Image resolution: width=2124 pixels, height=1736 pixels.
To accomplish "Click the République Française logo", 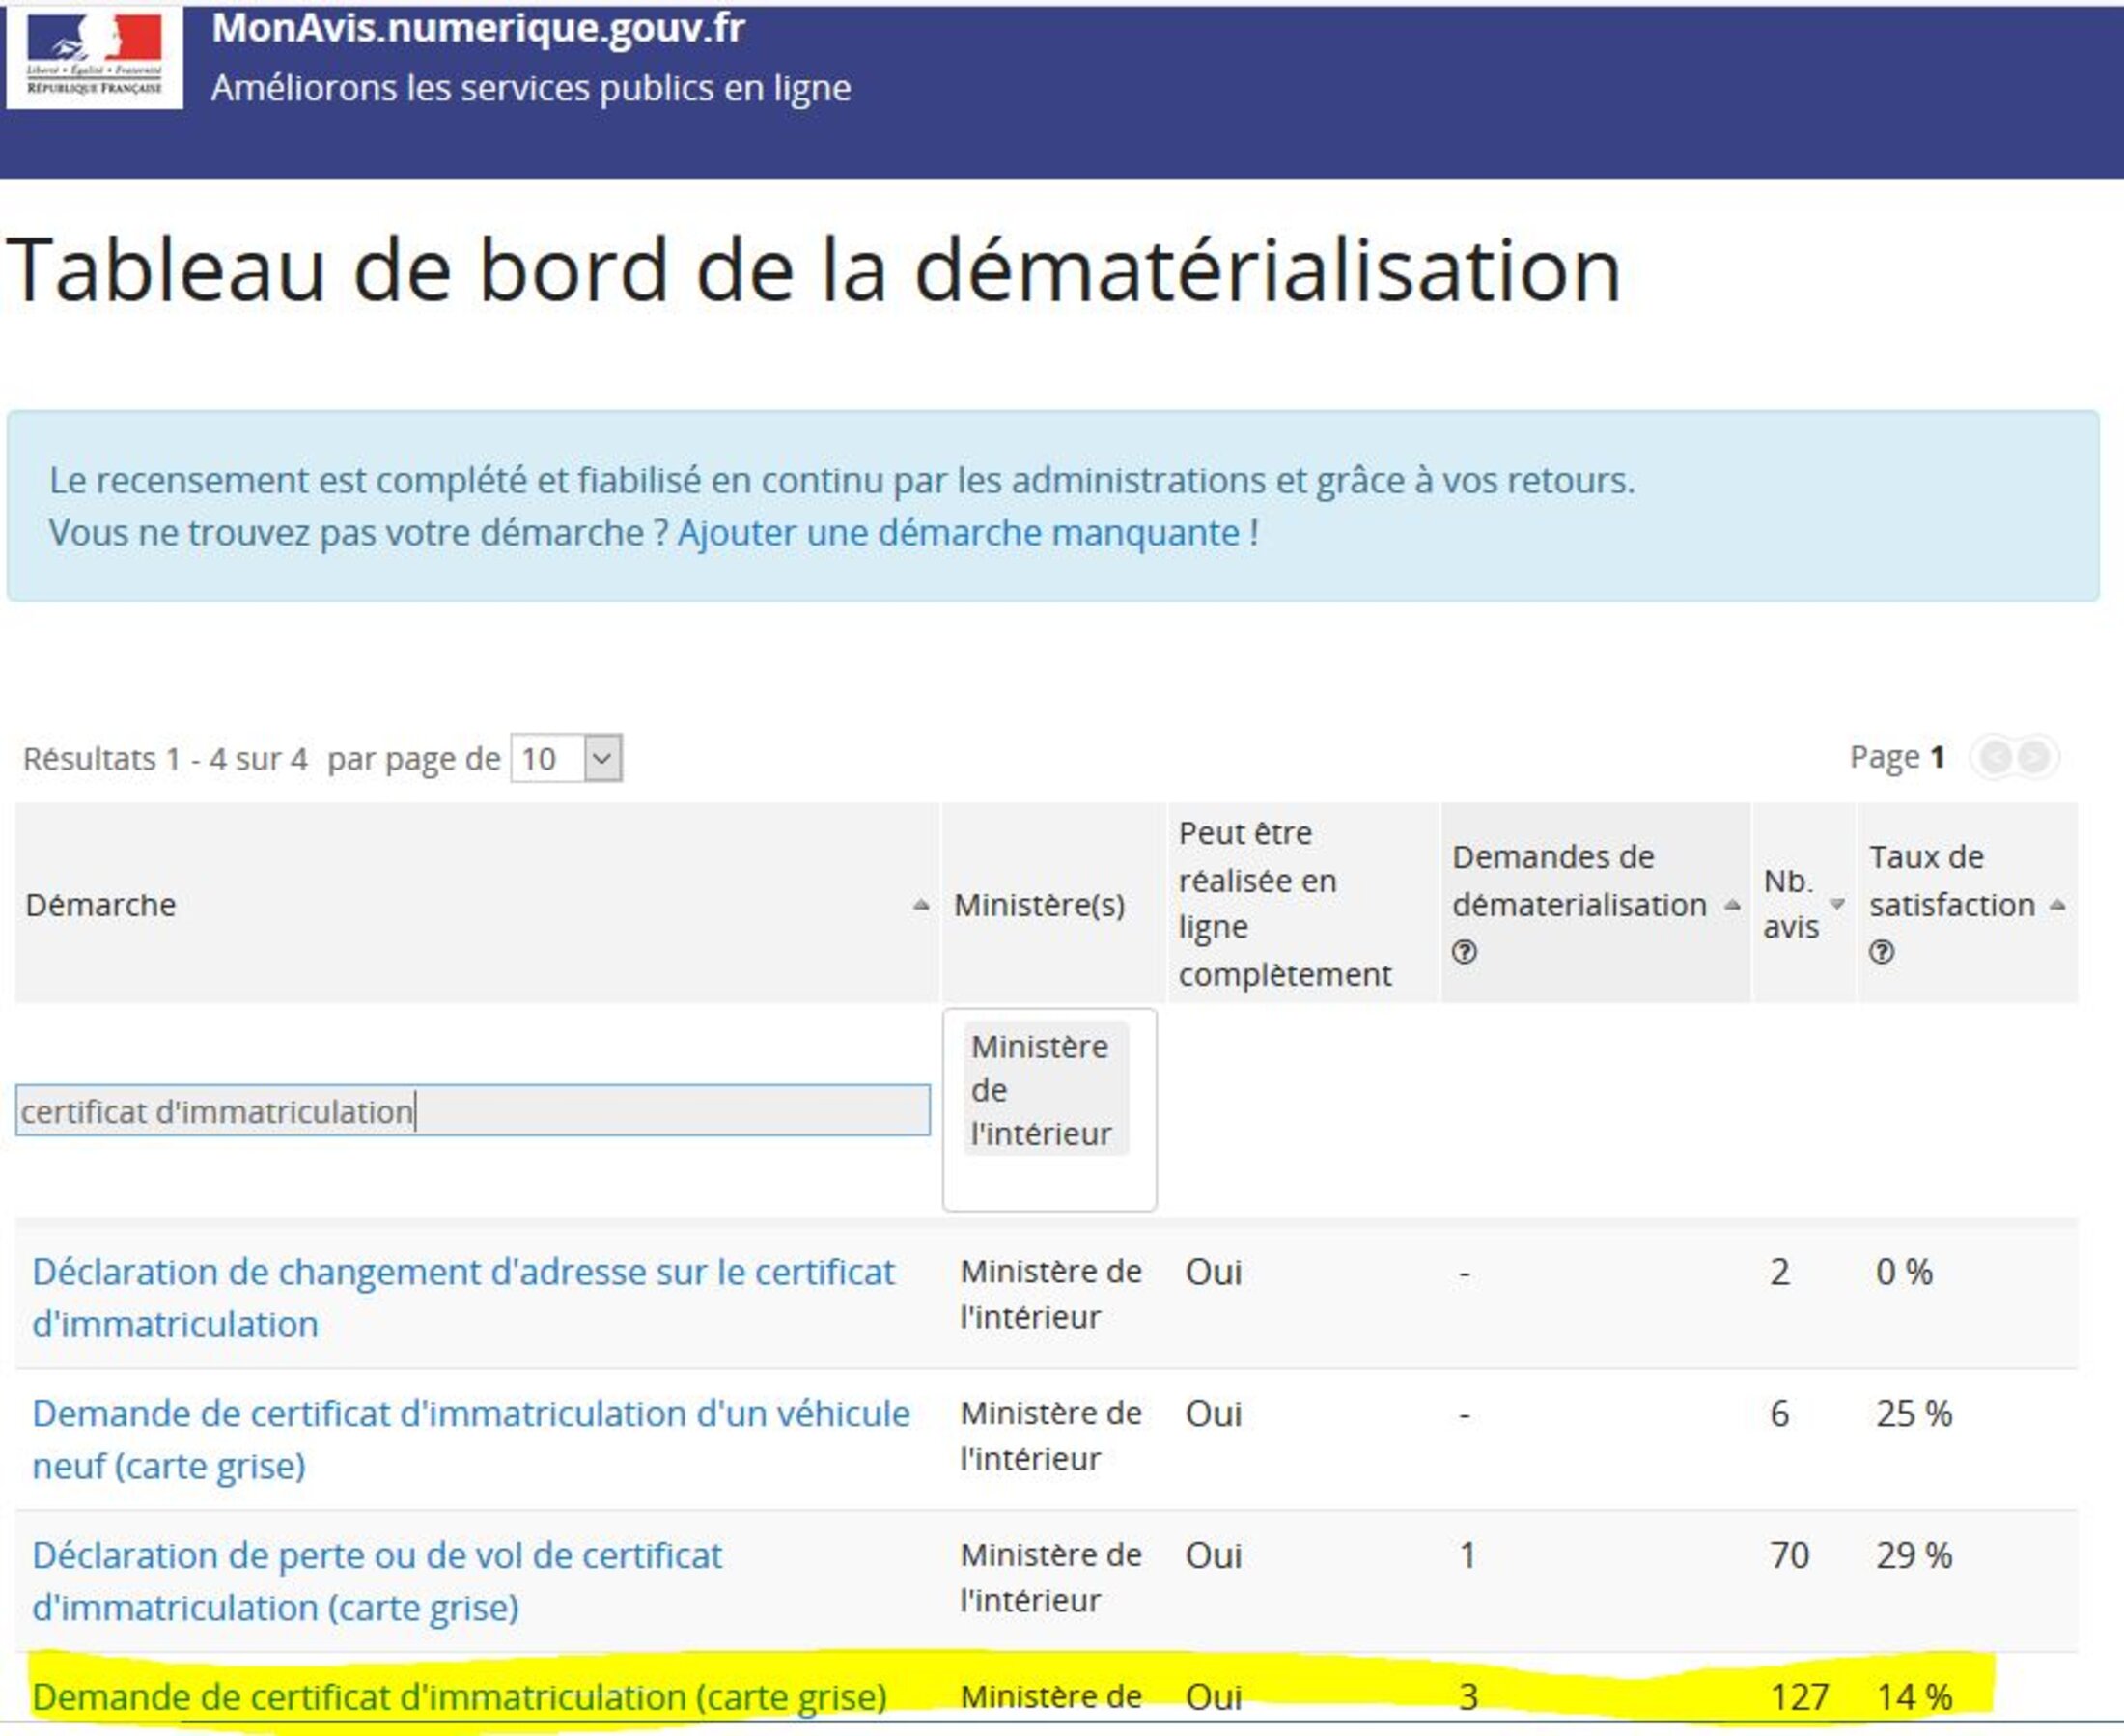I will [94, 56].
